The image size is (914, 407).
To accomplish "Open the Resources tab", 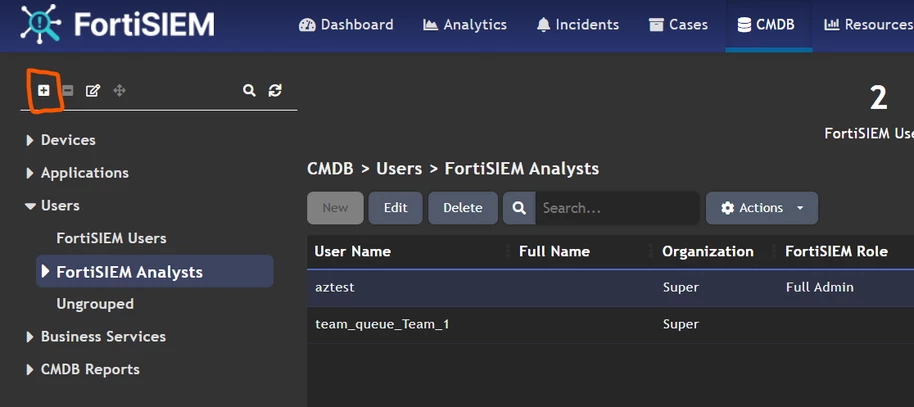I will click(x=869, y=25).
